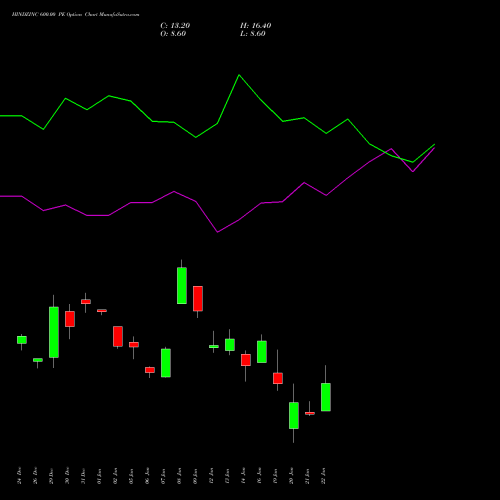This screenshot has height=500, width=500.
Task: Select the tall green candle above 29 Dec
Action: [54, 332]
